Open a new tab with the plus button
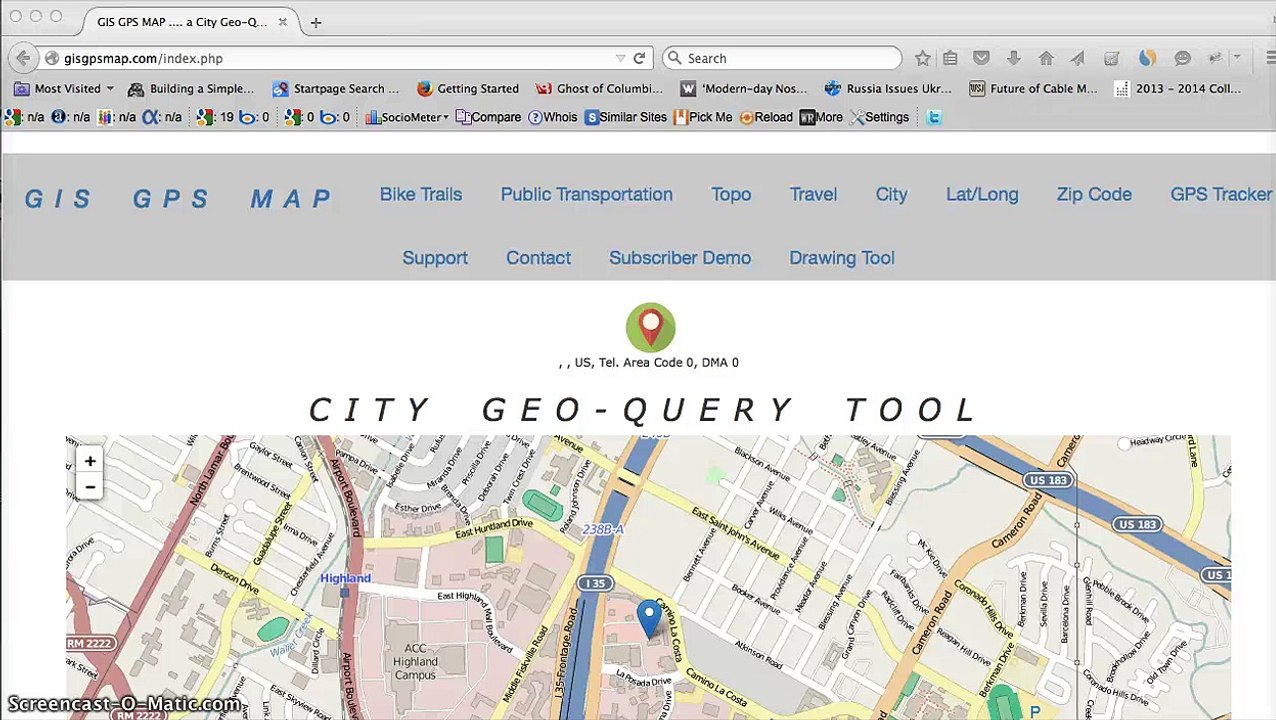Viewport: 1276px width, 720px height. click(x=316, y=22)
